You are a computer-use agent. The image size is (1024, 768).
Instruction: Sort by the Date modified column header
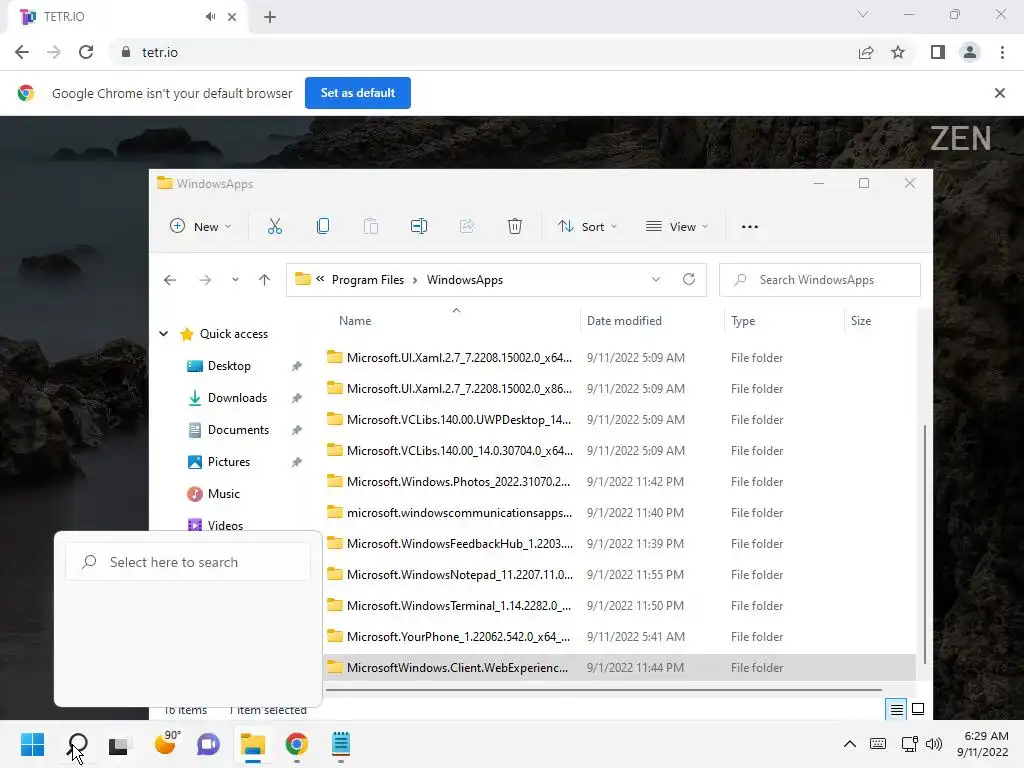point(652,321)
